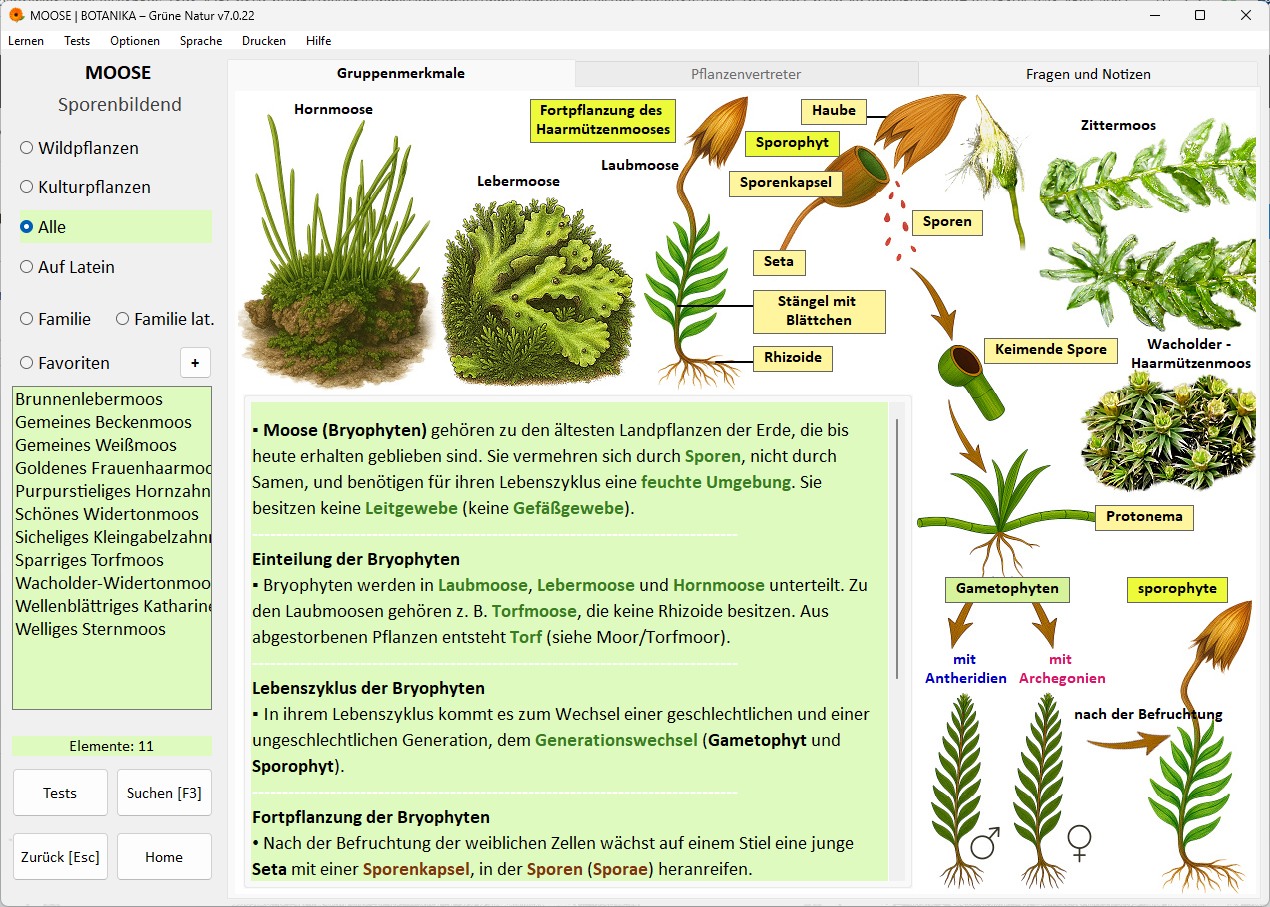Click the female symbol icon
Image resolution: width=1270 pixels, height=907 pixels.
[x=1079, y=844]
